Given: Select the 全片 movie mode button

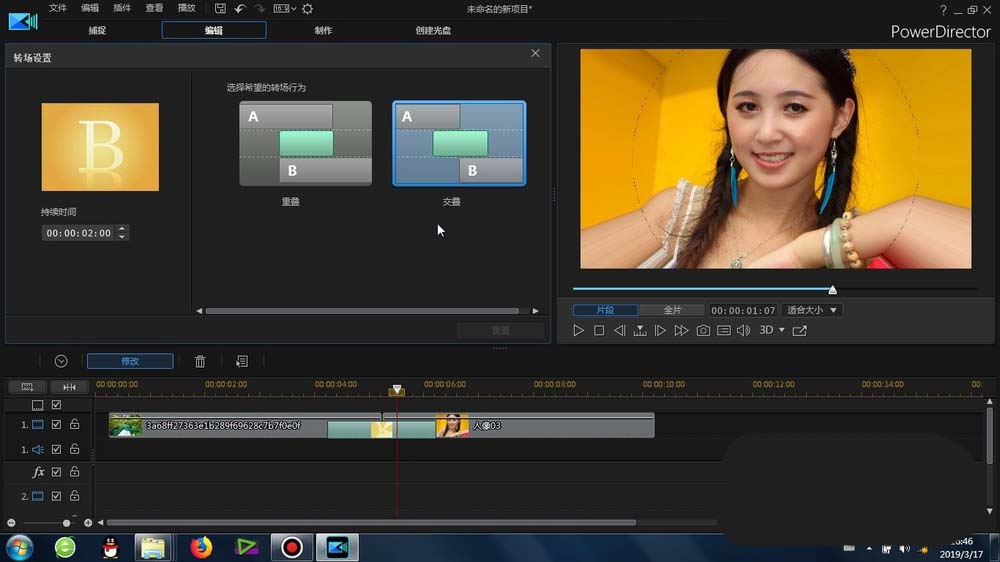Looking at the screenshot, I should pyautogui.click(x=672, y=310).
